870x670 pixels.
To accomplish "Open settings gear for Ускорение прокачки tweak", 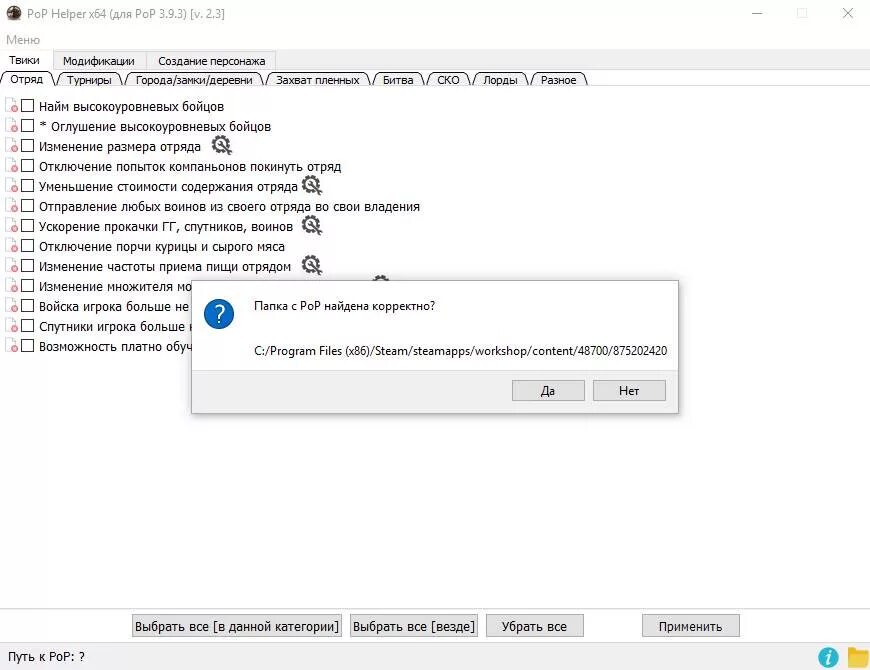I will click(x=311, y=225).
